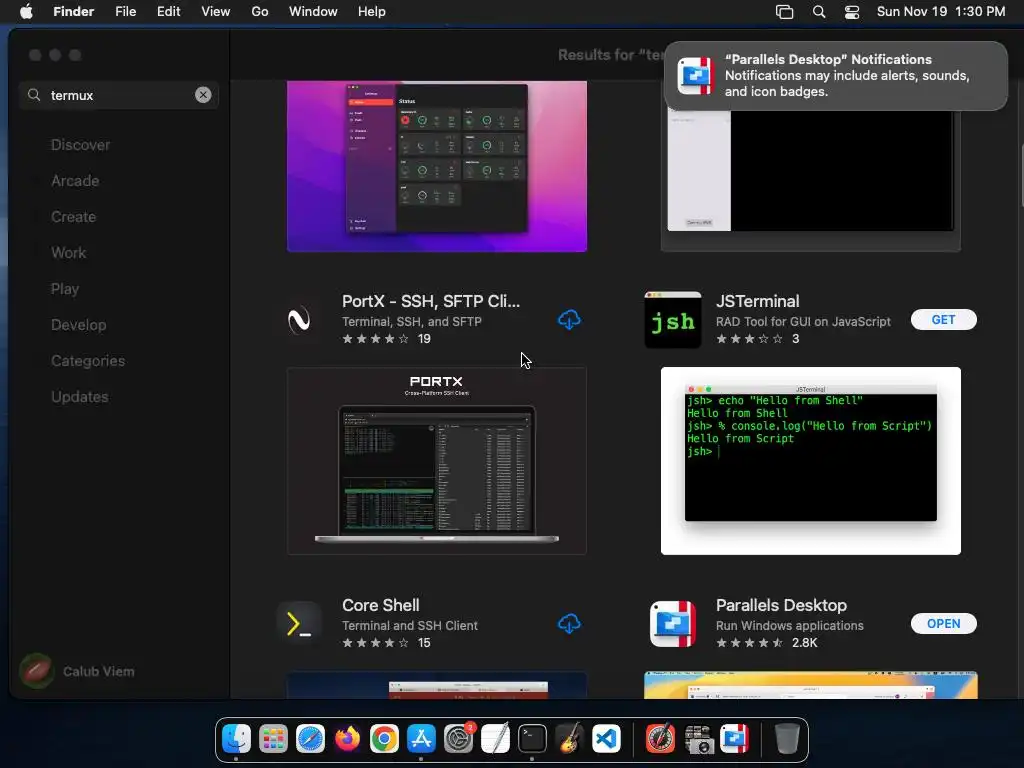The width and height of the screenshot is (1024, 768).
Task: Download Core Shell with the cloud icon
Action: (x=569, y=624)
